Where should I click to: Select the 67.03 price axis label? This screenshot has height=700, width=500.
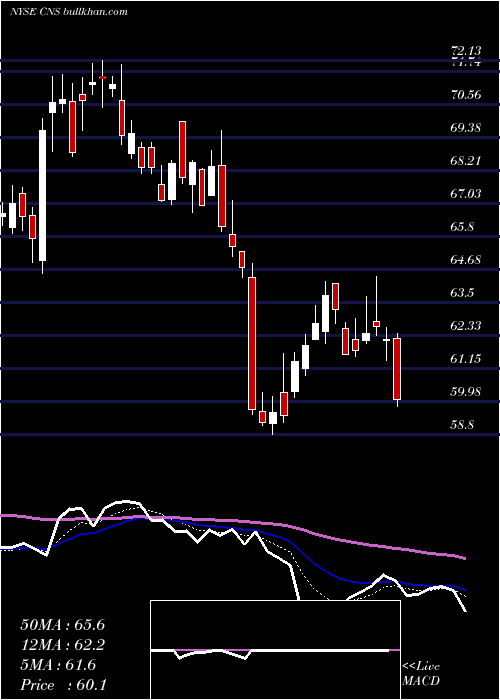point(466,193)
